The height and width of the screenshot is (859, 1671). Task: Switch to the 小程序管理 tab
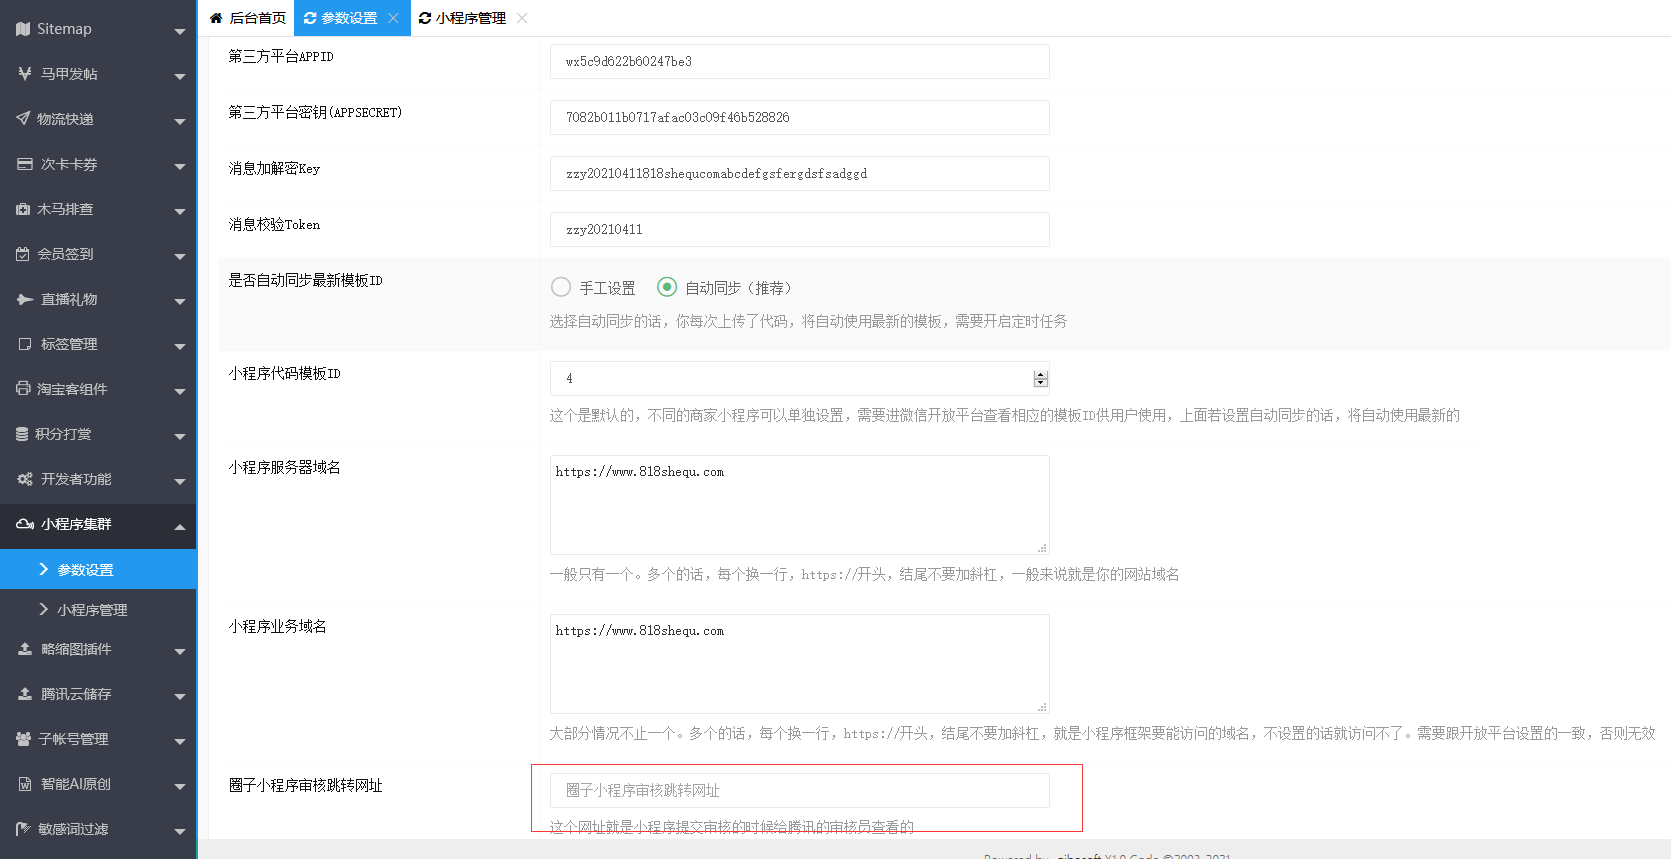point(473,18)
